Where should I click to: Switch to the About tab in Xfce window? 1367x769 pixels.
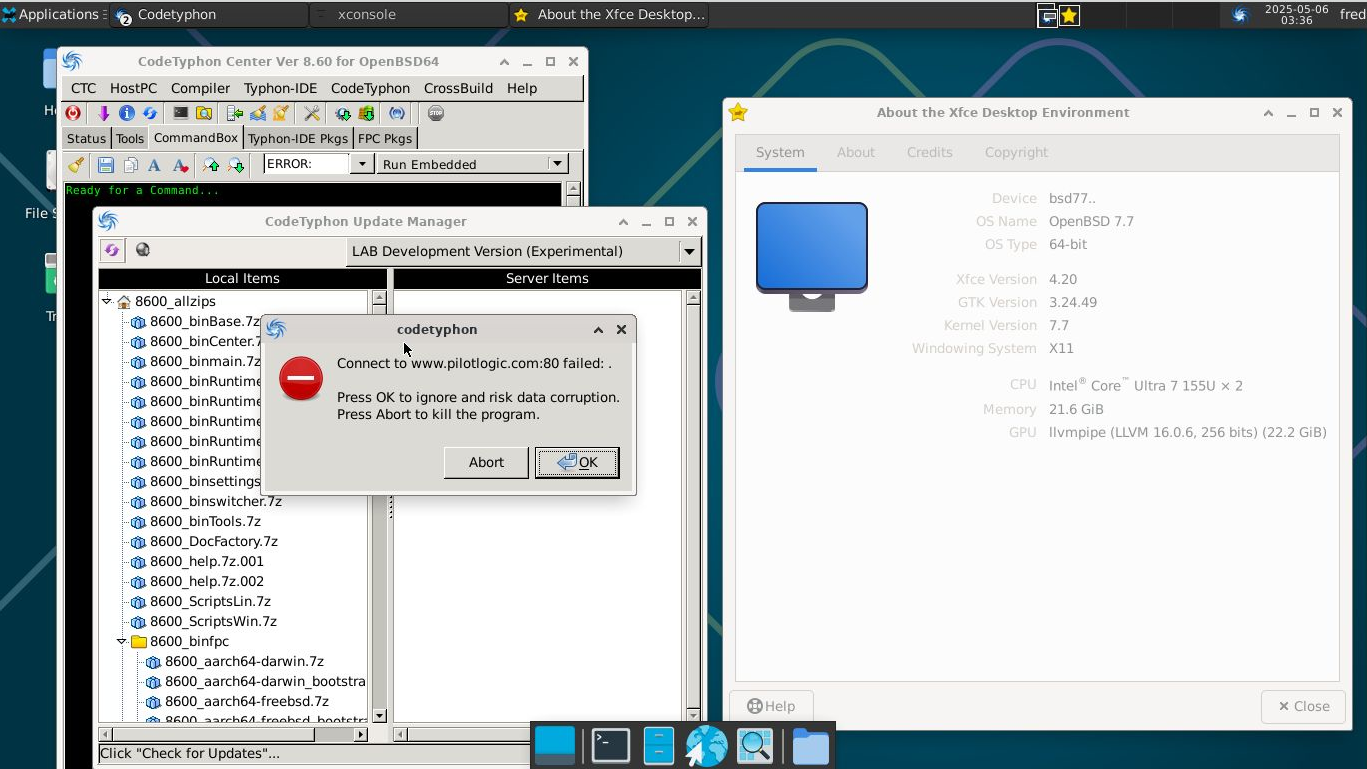click(855, 152)
